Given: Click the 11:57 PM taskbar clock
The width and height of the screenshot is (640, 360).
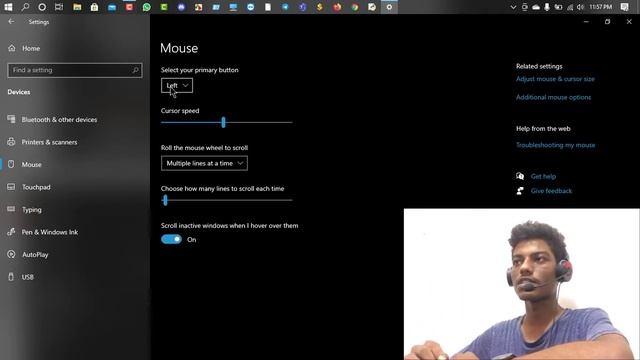Looking at the screenshot, I should [x=601, y=7].
